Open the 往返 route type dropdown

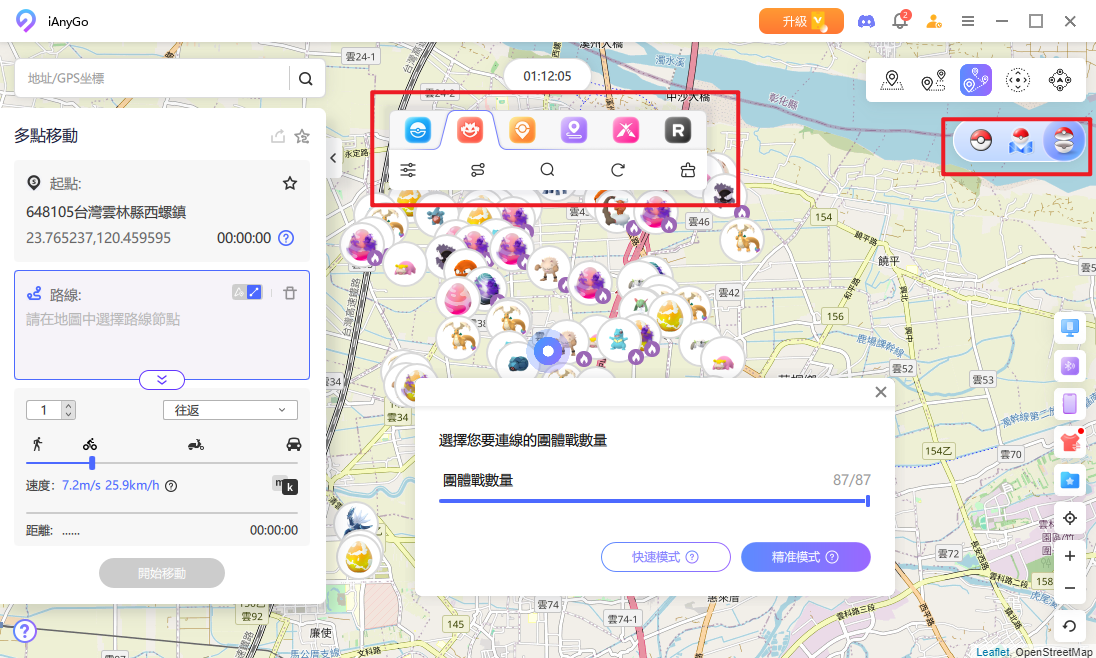[230, 410]
